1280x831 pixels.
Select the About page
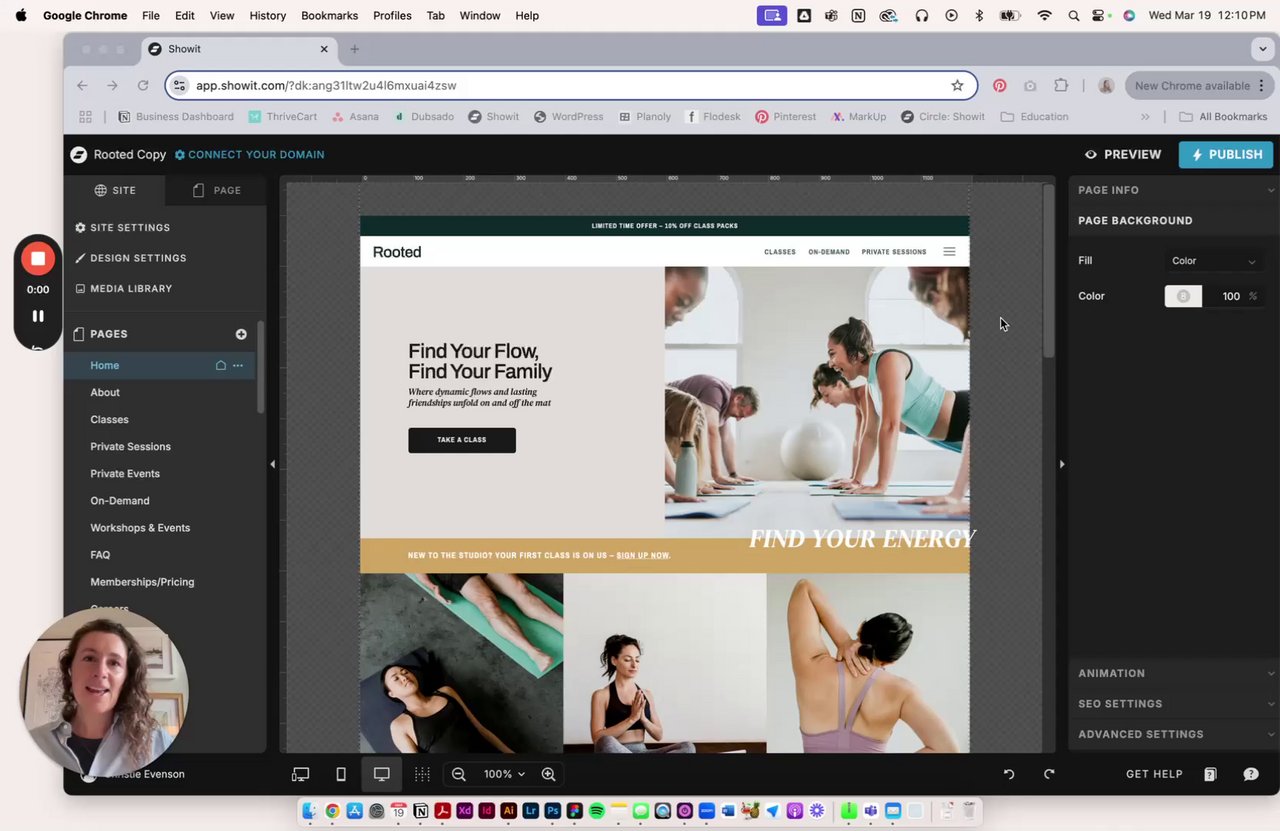[x=105, y=392]
